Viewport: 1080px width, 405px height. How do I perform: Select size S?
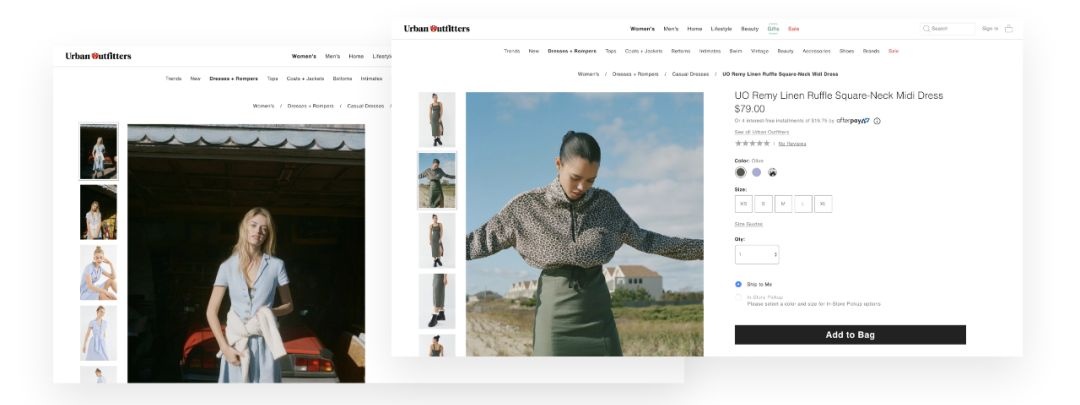click(763, 204)
